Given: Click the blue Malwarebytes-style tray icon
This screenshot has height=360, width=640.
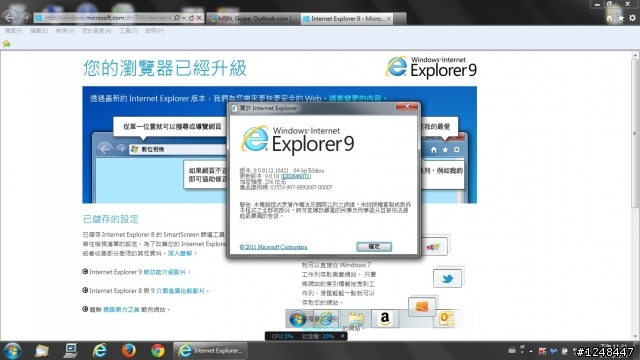Looking at the screenshot, I should pos(553,351).
